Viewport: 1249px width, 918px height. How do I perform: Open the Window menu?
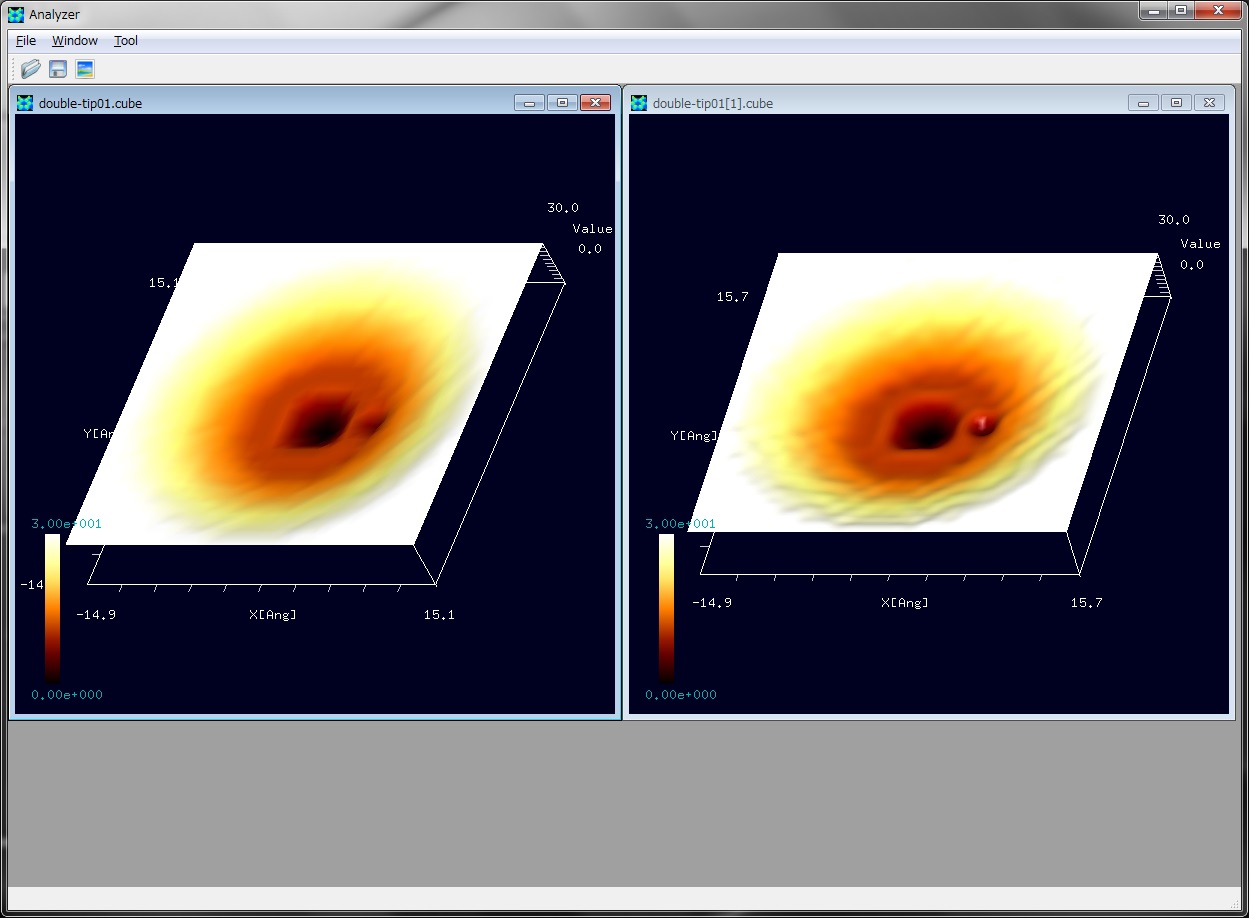[x=75, y=41]
